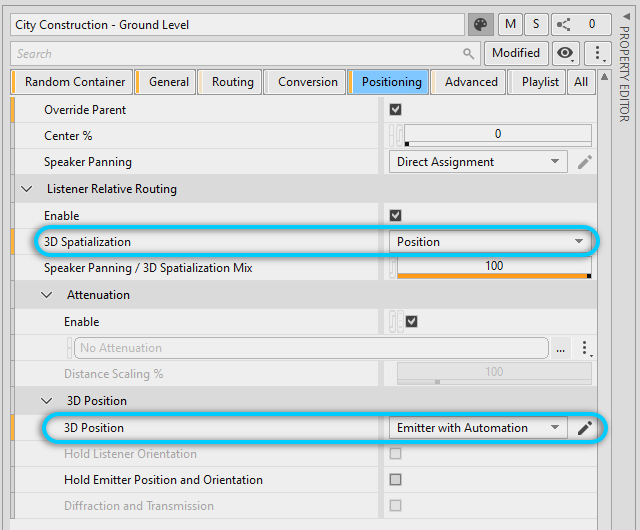Adjust the Speaker Panning / 3D Spatialization Mix slider
The image size is (640, 530).
click(x=494, y=268)
